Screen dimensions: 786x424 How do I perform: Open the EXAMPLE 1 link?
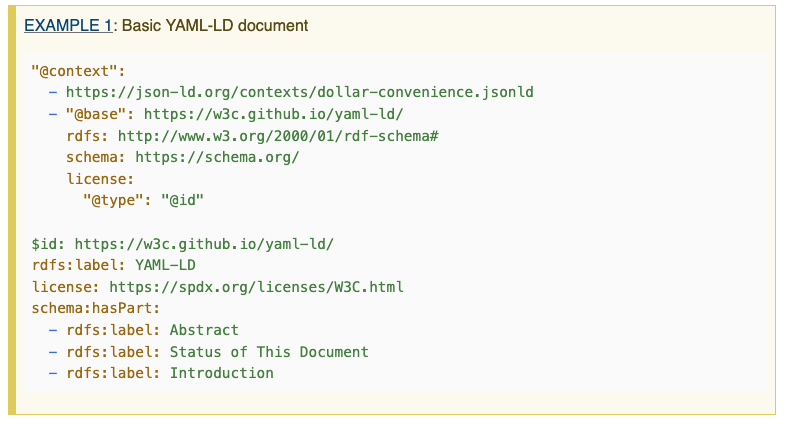(68, 25)
